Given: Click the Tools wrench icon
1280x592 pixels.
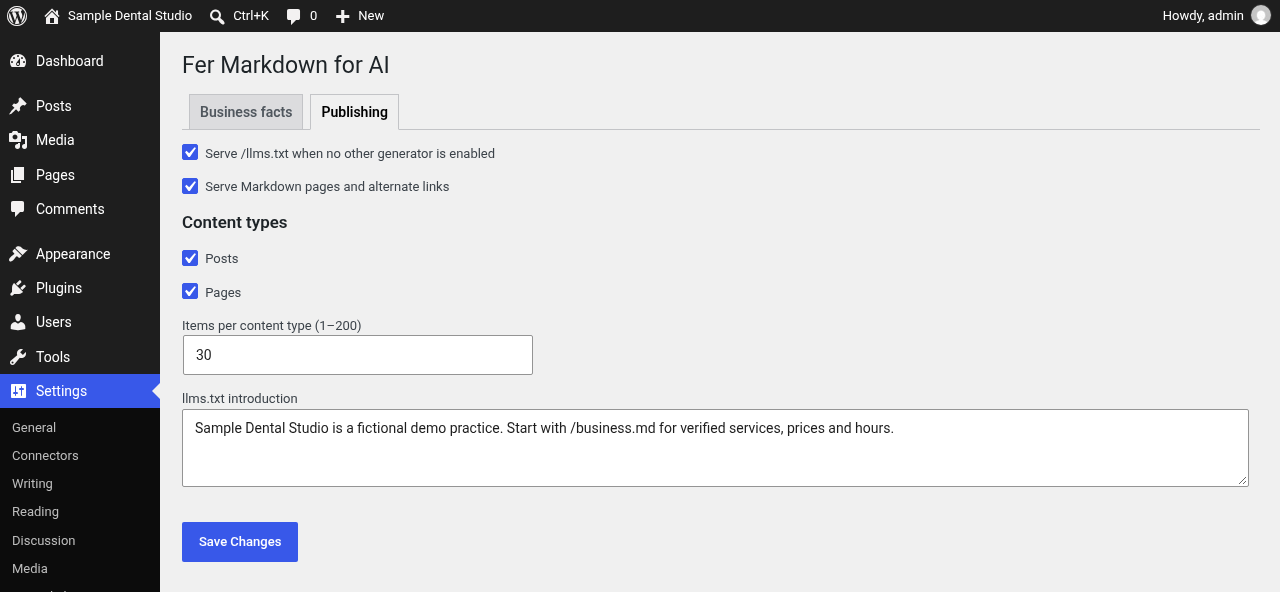Looking at the screenshot, I should coord(18,357).
